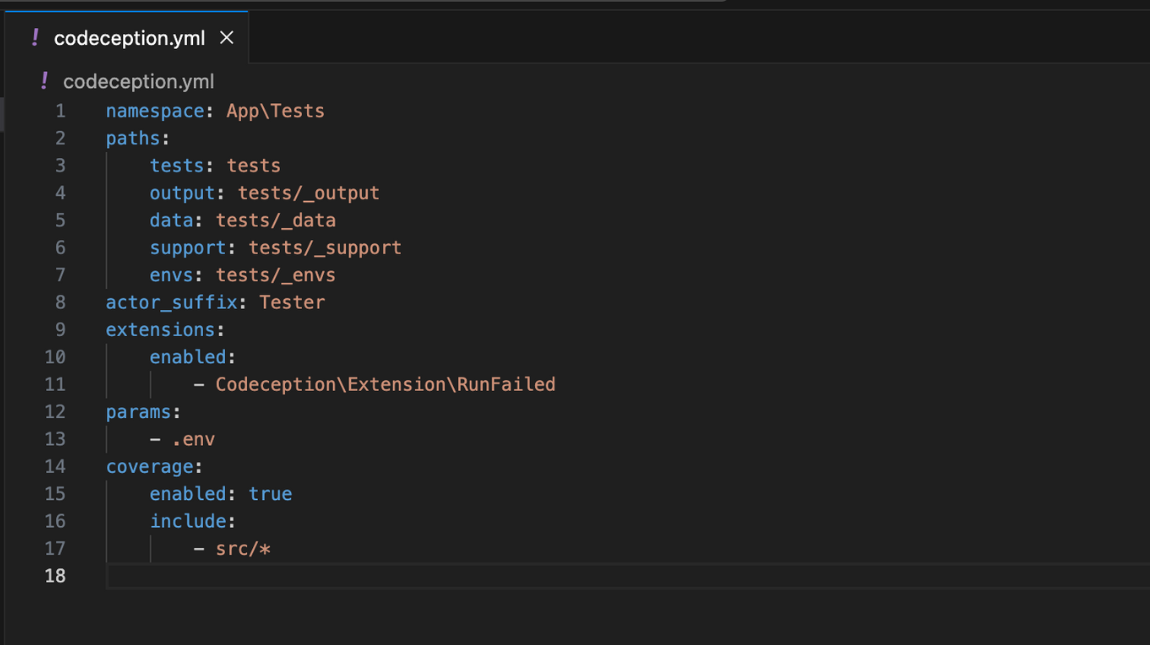The height and width of the screenshot is (650, 1150).
Task: Click the .env params list item
Action: [x=196, y=438]
